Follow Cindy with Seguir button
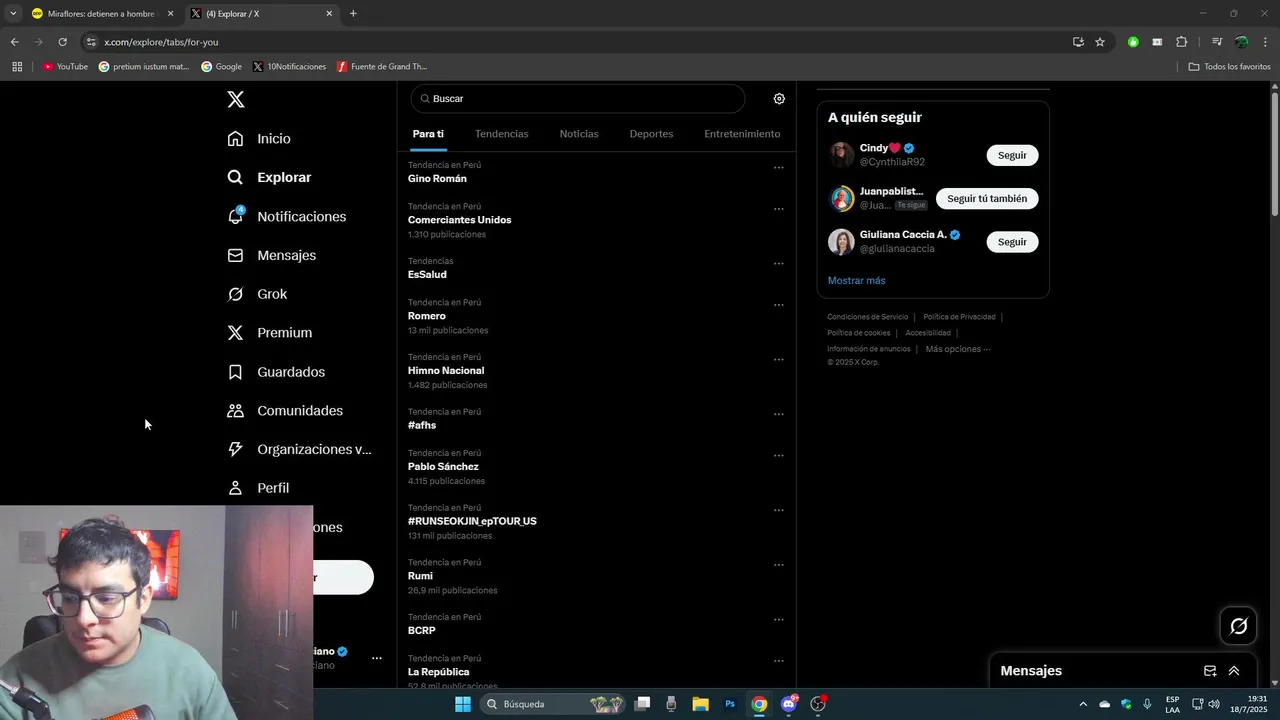The width and height of the screenshot is (1280, 720). [1012, 155]
